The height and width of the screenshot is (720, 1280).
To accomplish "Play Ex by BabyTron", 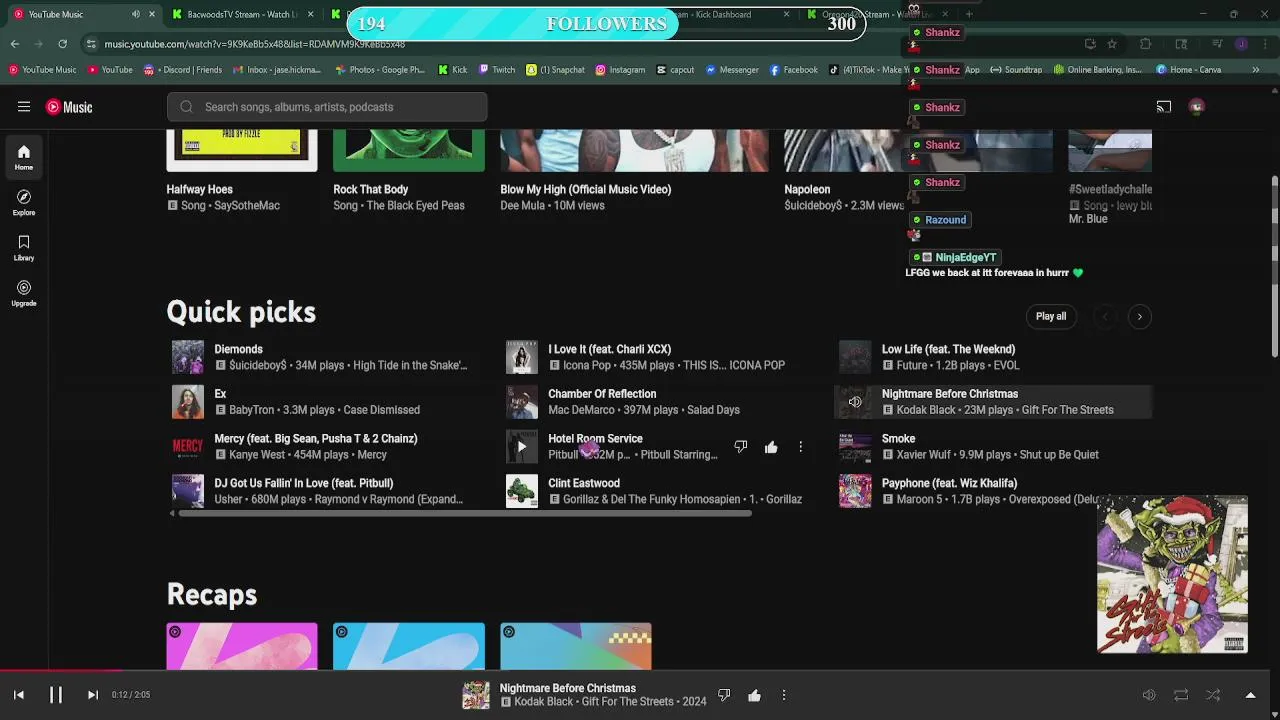I will click(x=220, y=394).
